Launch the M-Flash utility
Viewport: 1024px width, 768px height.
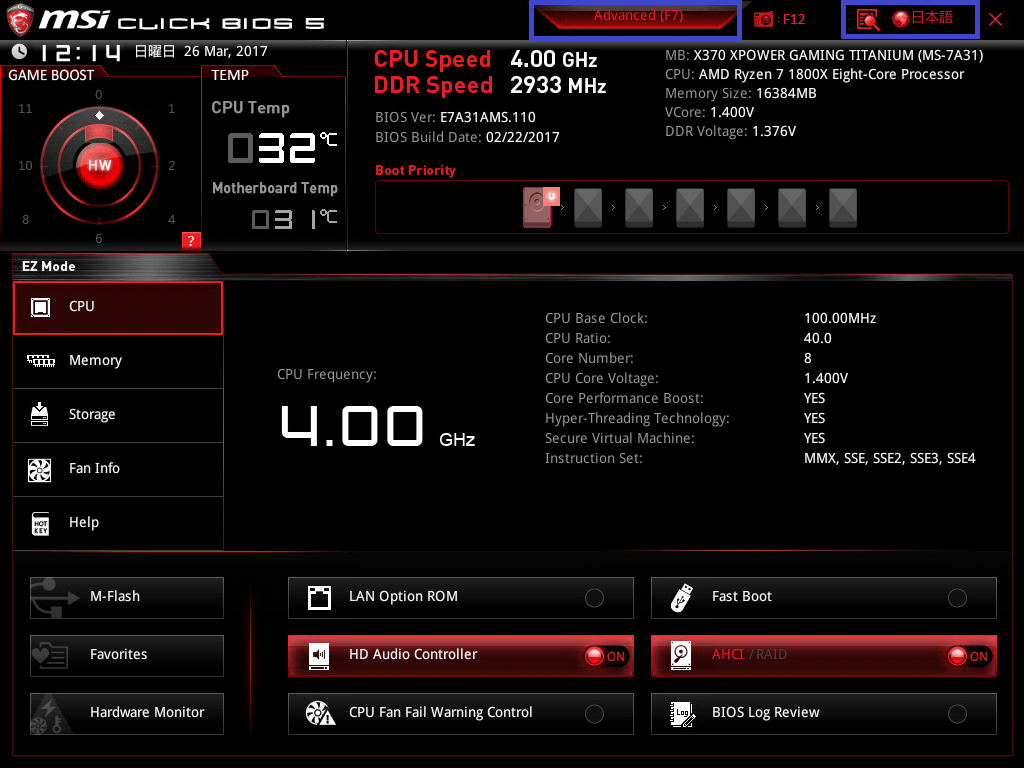[x=127, y=598]
